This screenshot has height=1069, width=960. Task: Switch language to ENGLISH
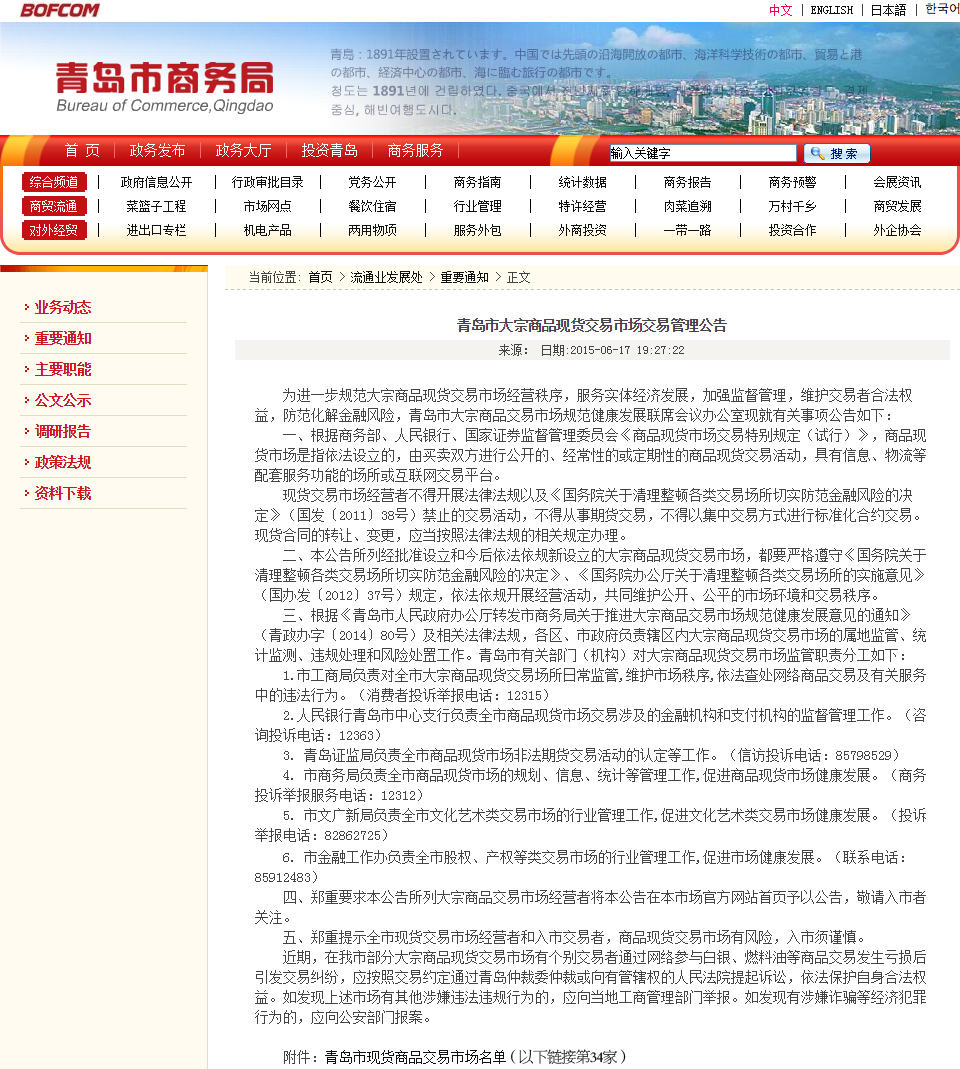[x=831, y=10]
